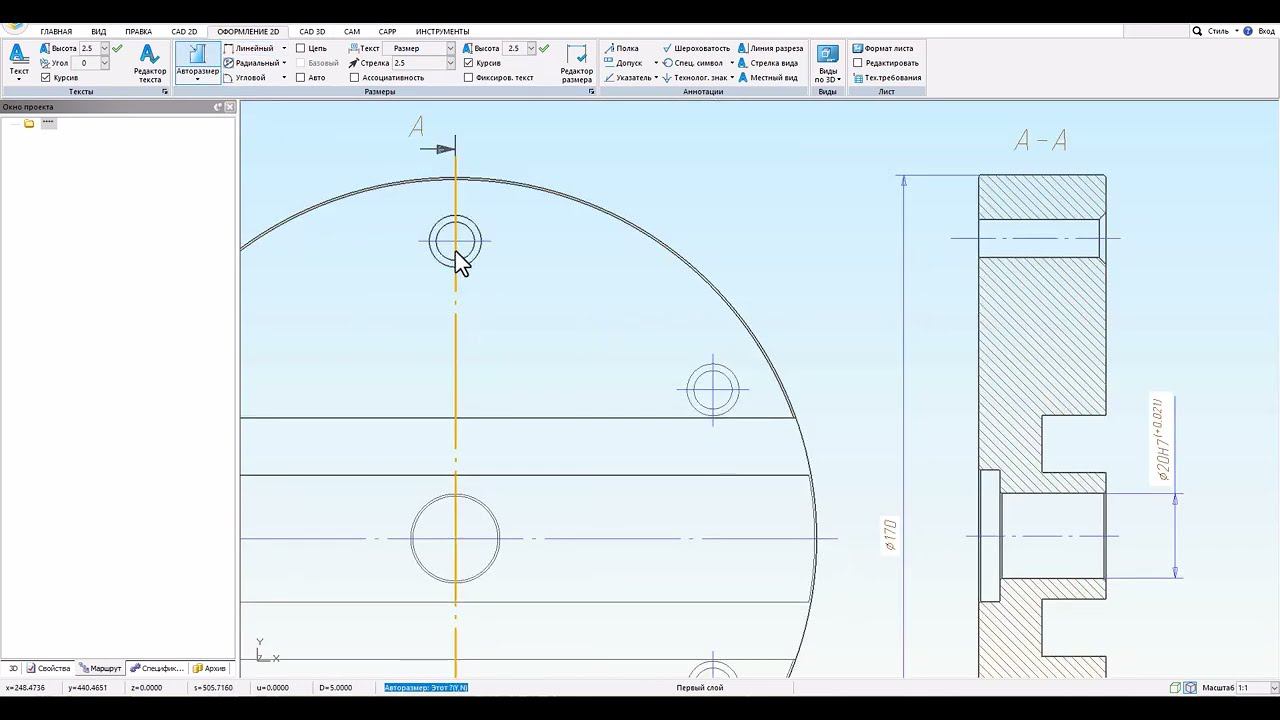Enable the Ассоциативность checkbox
The height and width of the screenshot is (720, 1280).
pyautogui.click(x=354, y=77)
